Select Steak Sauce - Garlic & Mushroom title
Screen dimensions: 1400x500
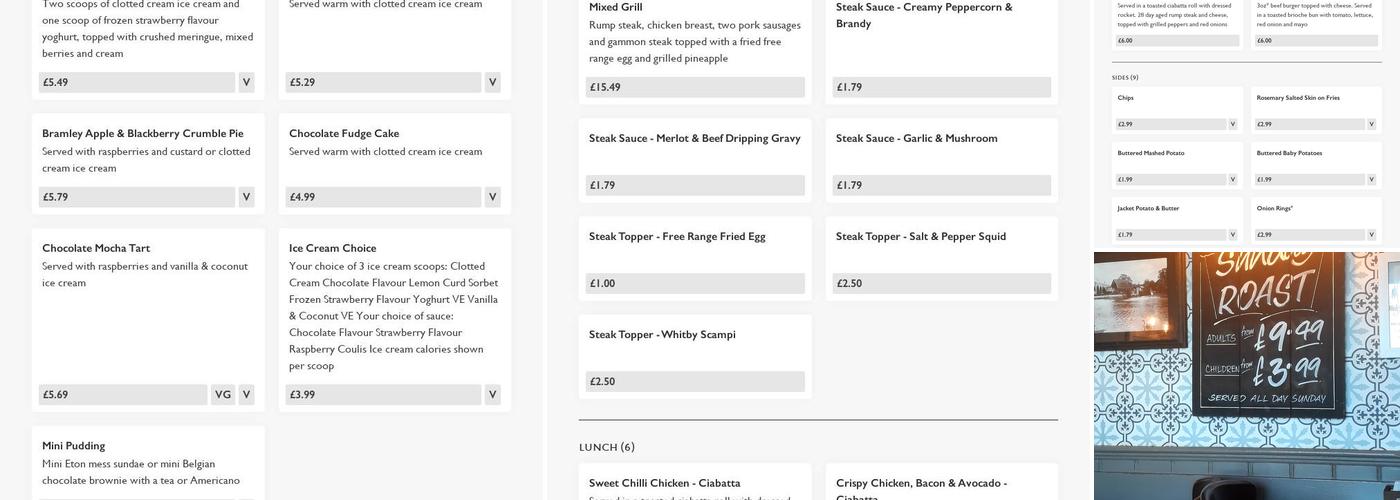916,139
